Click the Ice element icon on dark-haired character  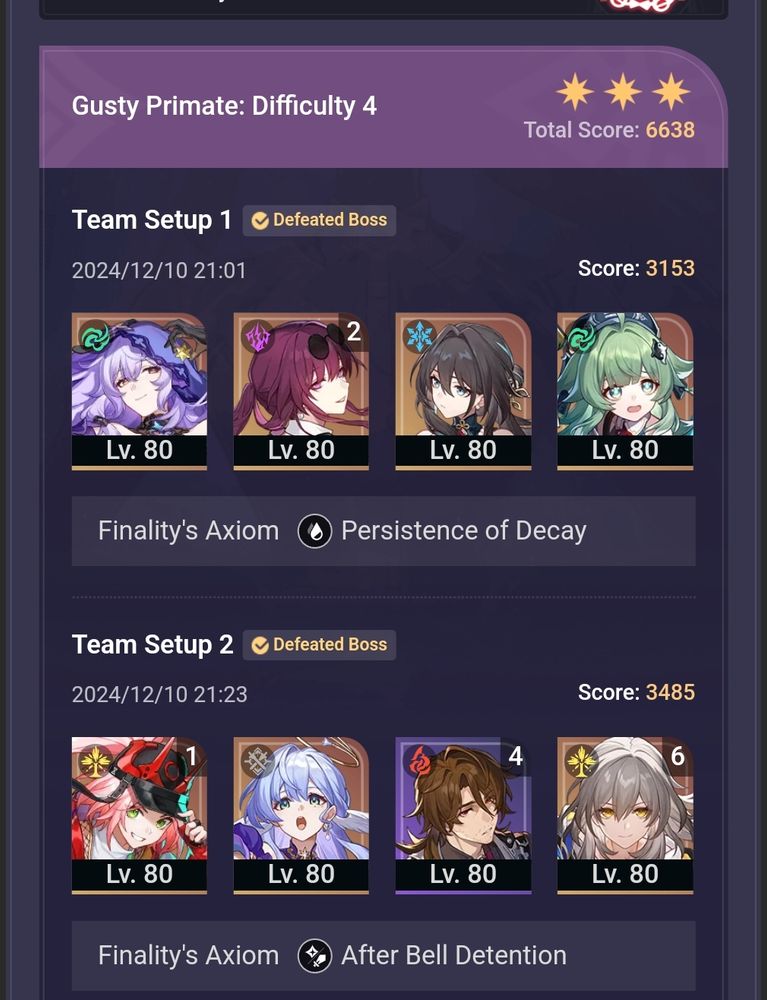(420, 336)
